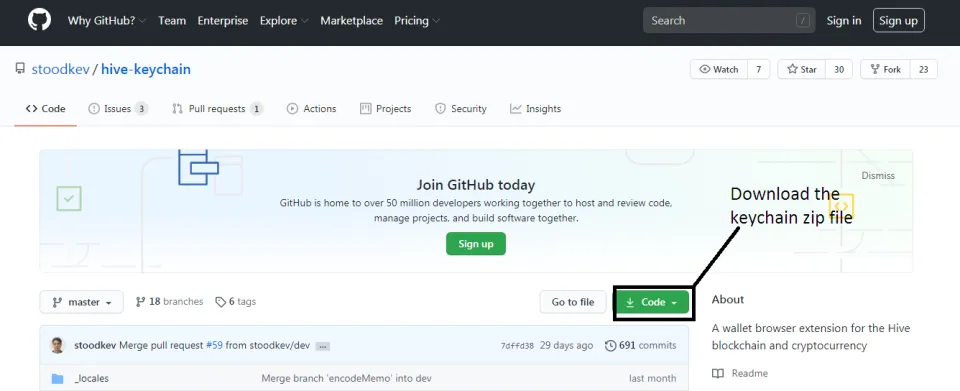Screen dimensions: 960x391
Task: Click the Sign in link
Action: pyautogui.click(x=844, y=20)
